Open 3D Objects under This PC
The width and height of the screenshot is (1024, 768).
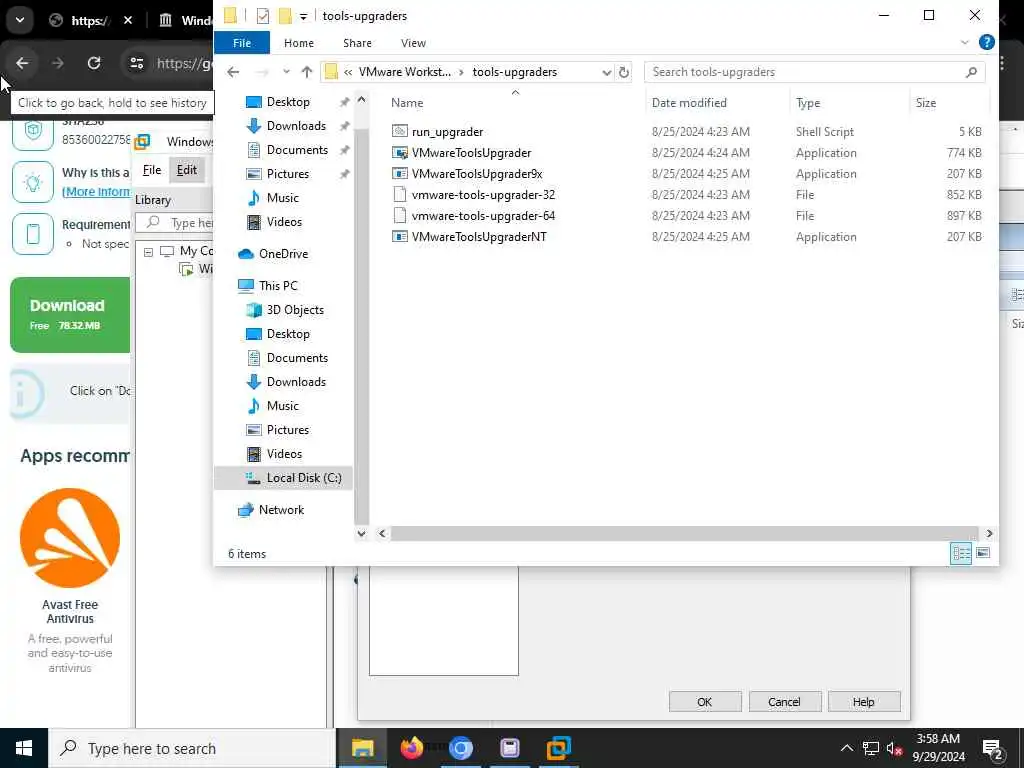(295, 310)
